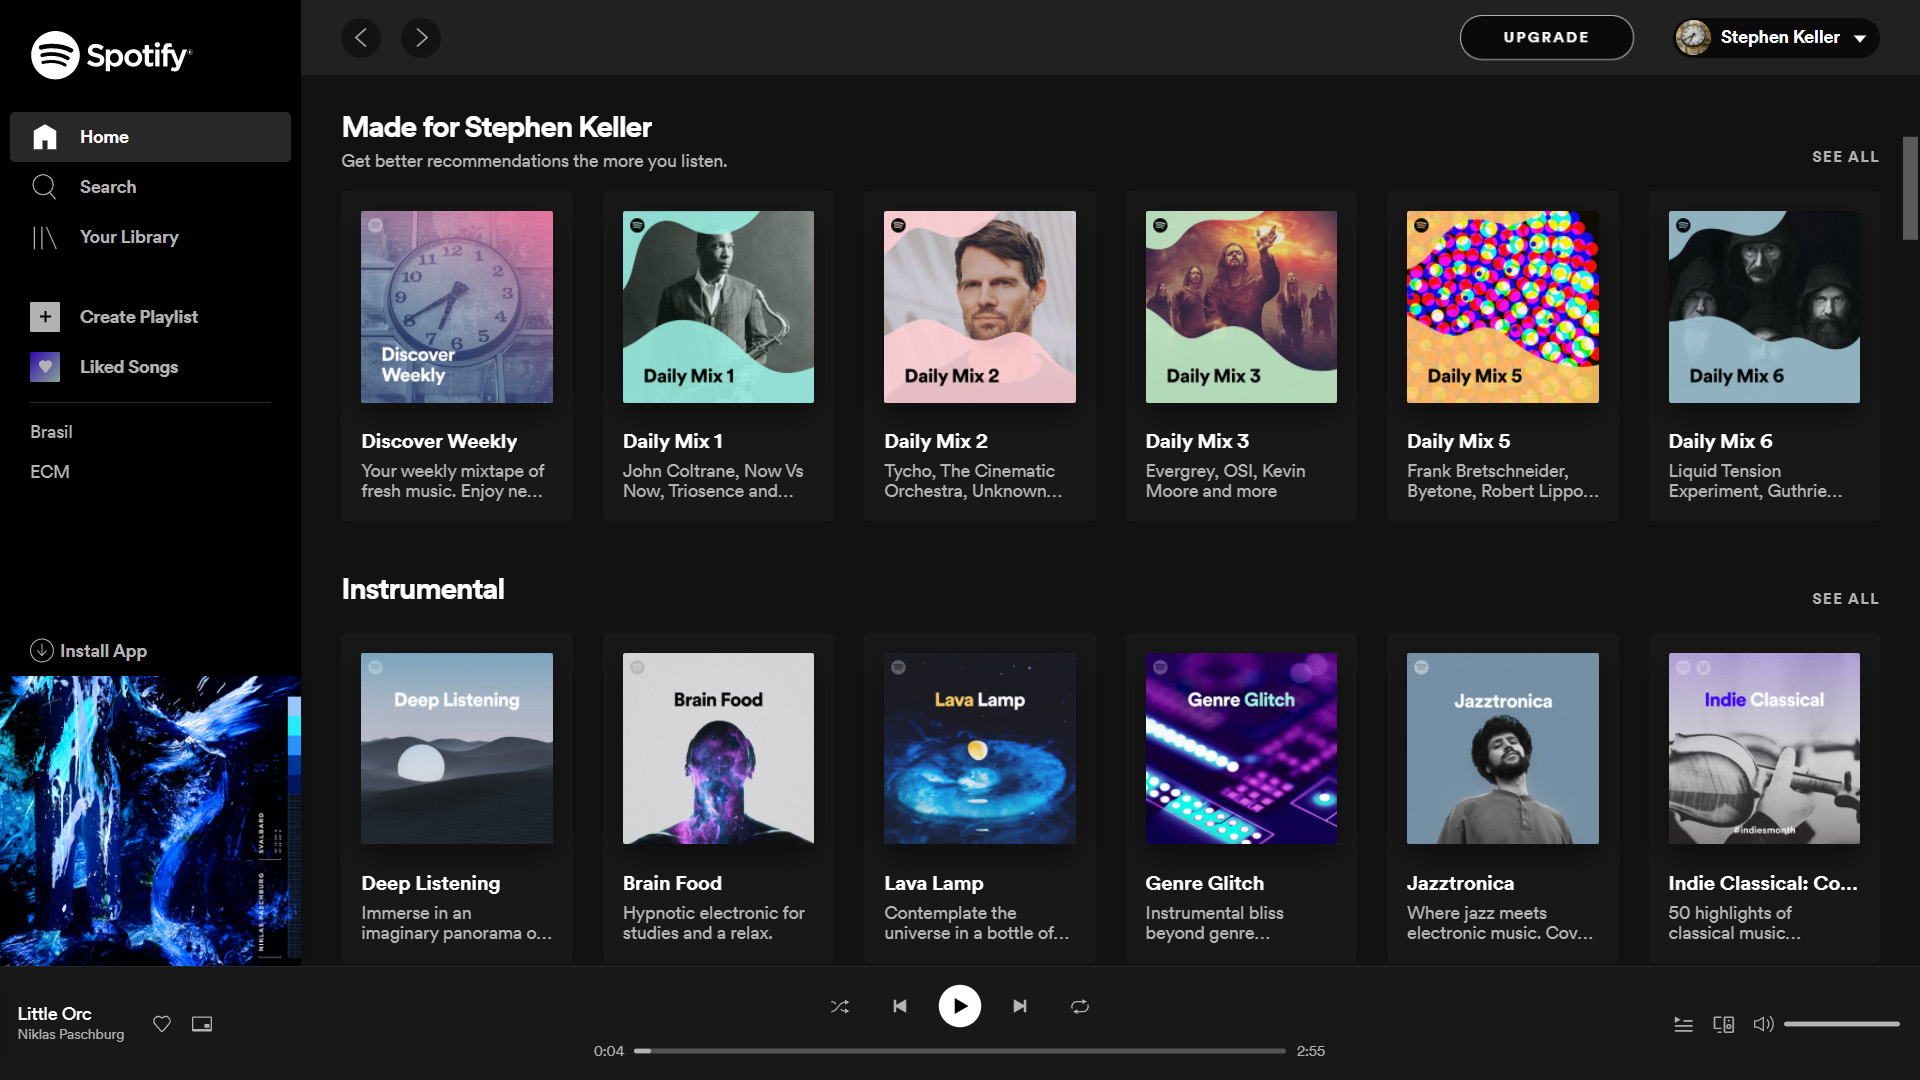
Task: Like Little Orc with the heart icon
Action: coord(162,1024)
